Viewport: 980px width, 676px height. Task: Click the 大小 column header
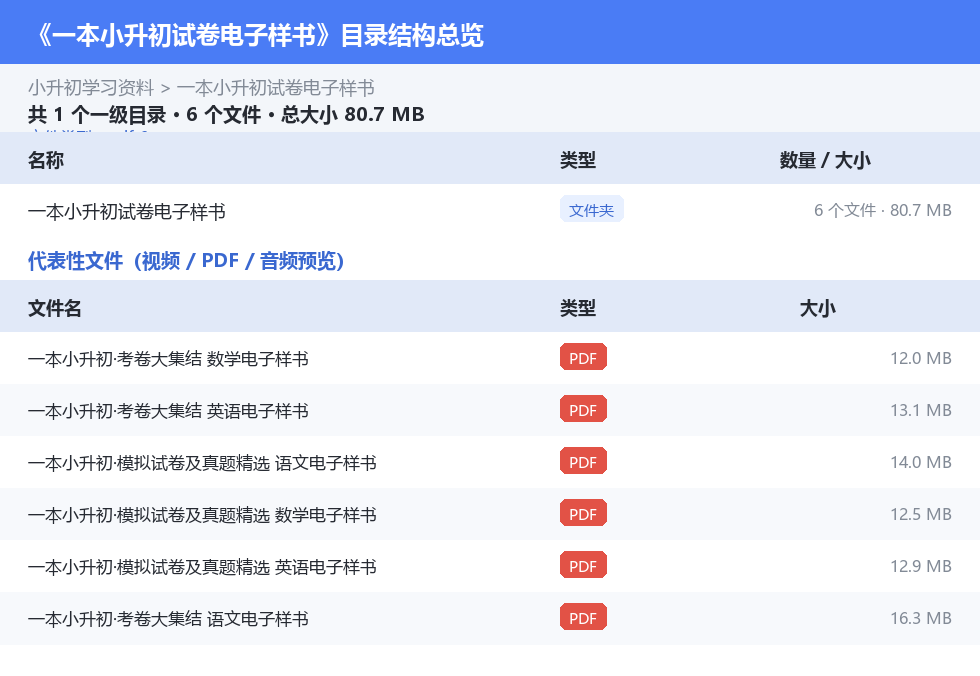818,309
